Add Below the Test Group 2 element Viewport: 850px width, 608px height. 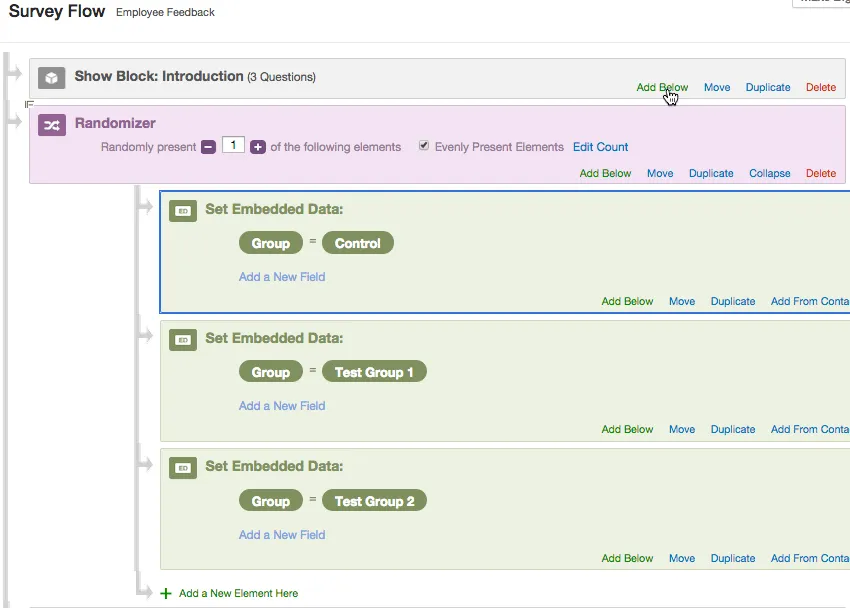click(627, 558)
